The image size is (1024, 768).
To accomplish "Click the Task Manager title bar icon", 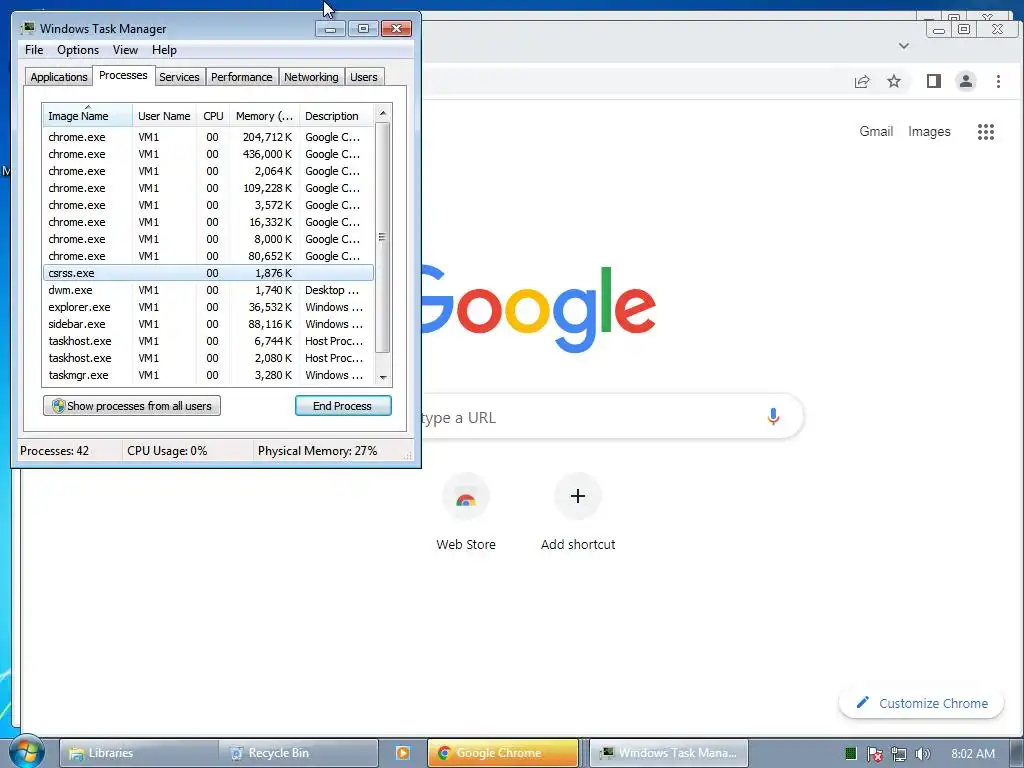I will coord(27,29).
